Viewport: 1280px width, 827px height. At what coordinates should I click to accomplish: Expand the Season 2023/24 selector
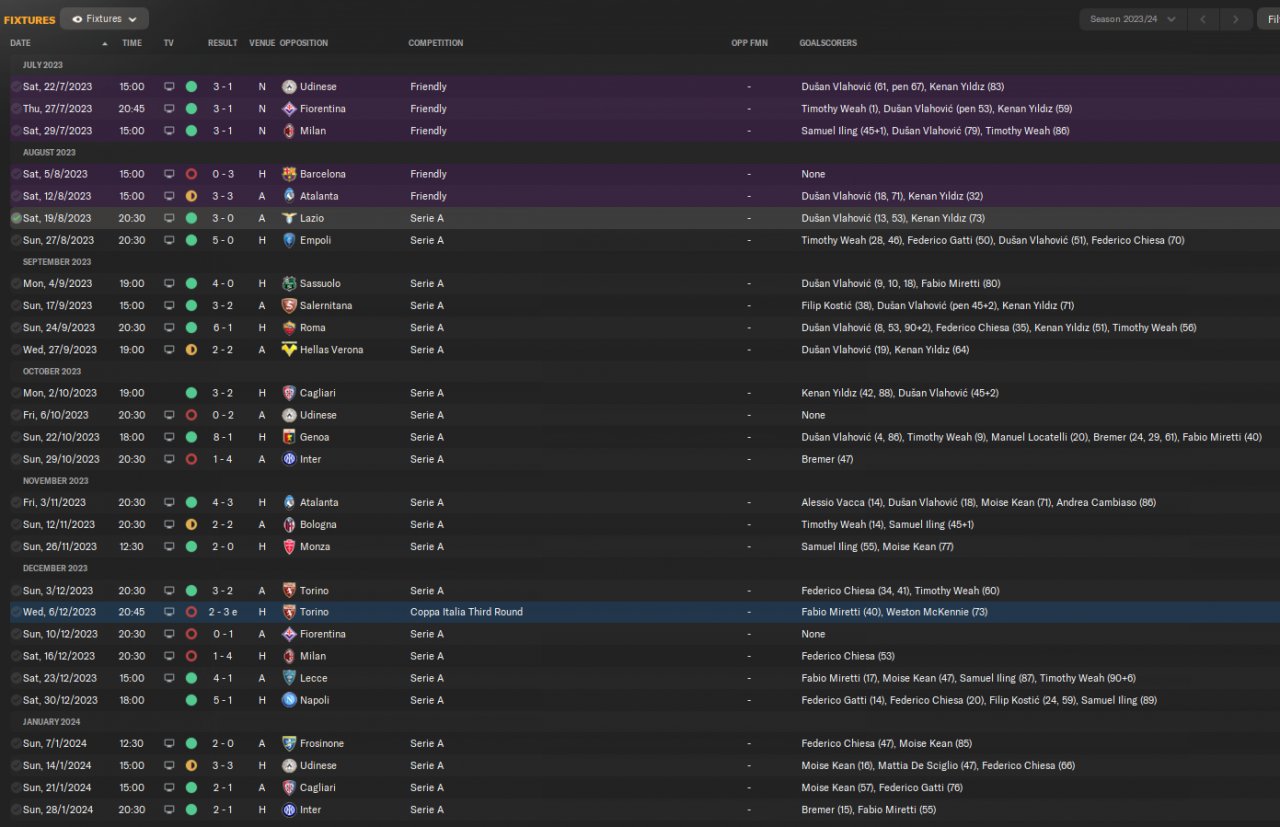click(x=1132, y=19)
